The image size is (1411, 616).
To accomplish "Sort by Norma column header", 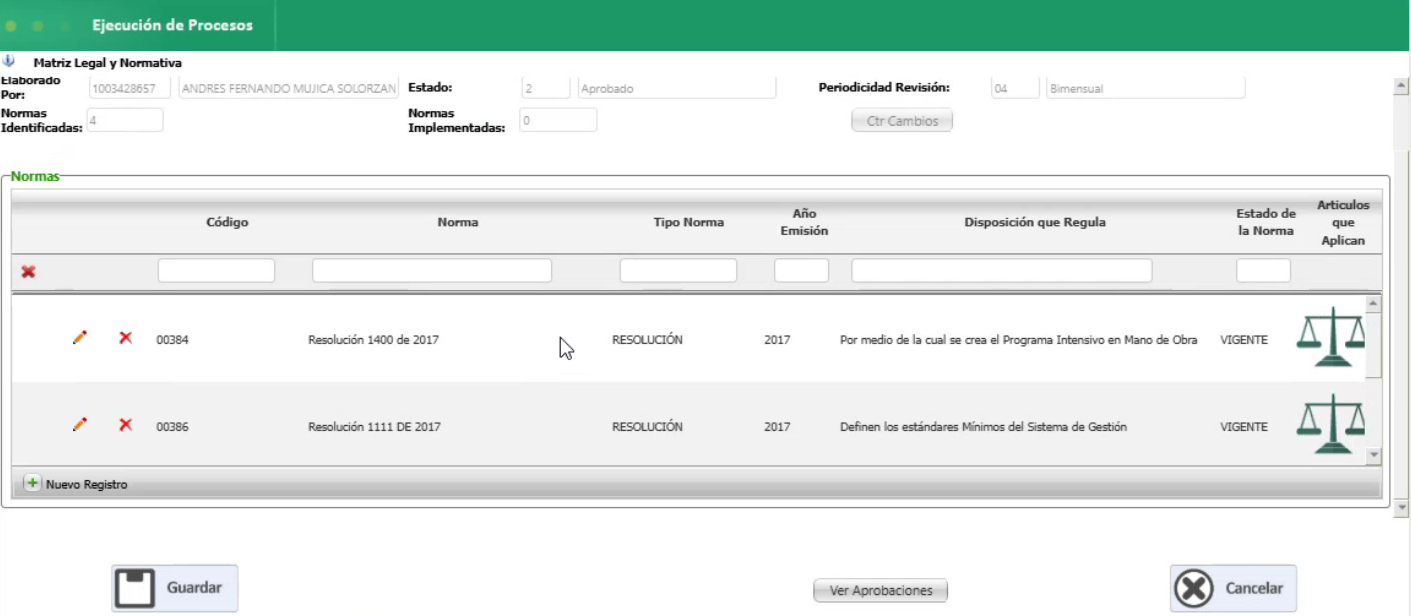I will (x=458, y=222).
